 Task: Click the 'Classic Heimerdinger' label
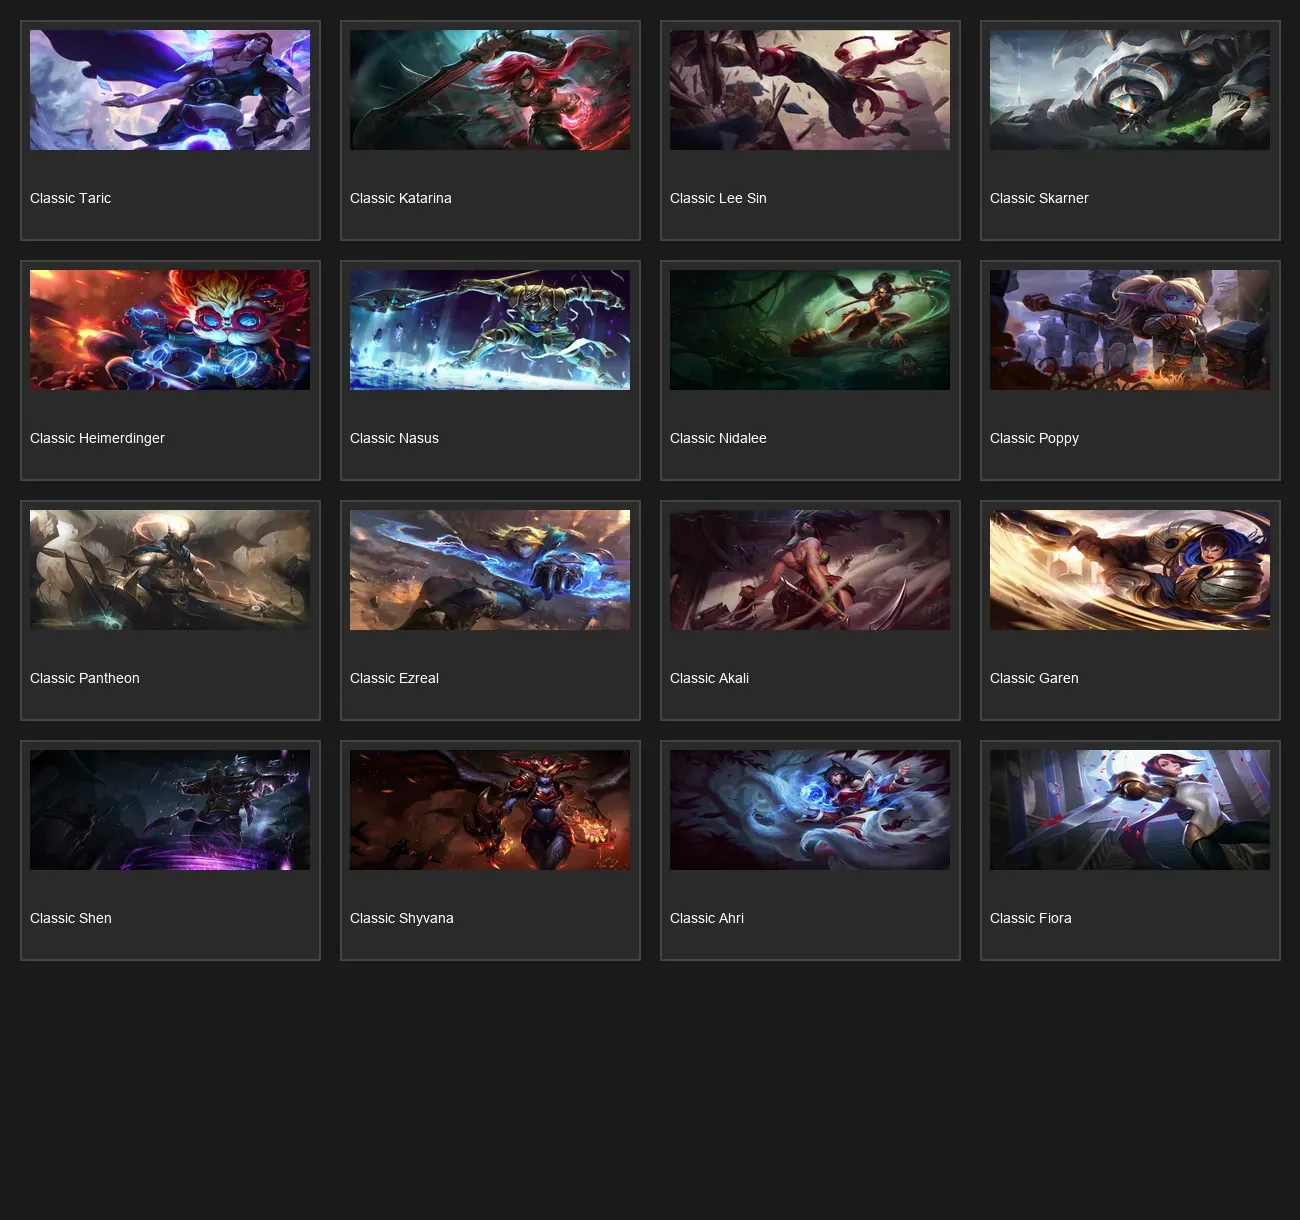[97, 438]
